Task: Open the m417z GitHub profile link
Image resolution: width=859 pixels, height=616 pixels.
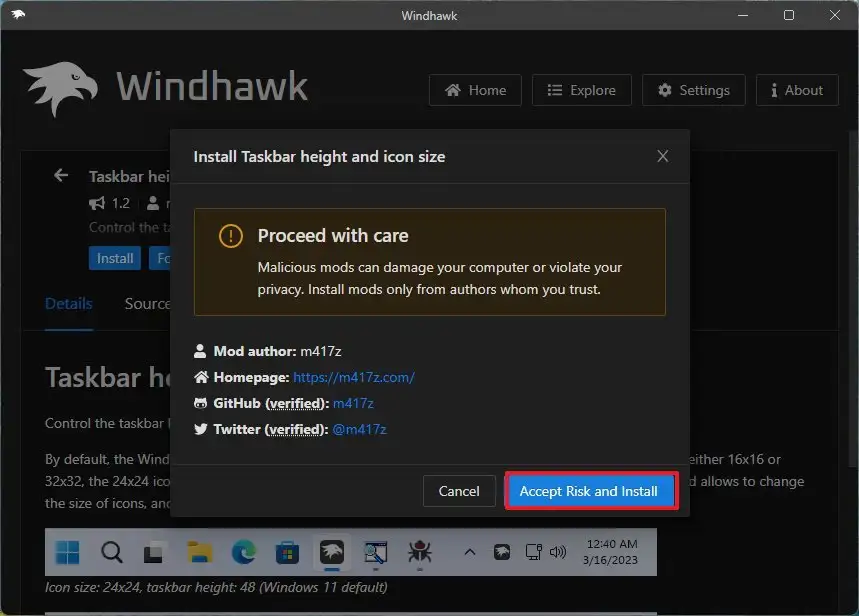Action: click(353, 403)
